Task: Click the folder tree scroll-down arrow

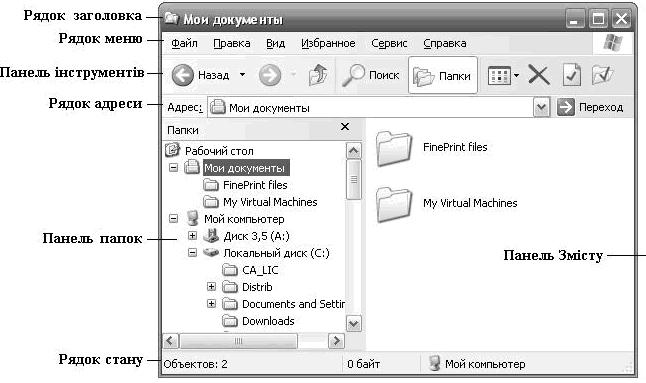Action: point(353,324)
